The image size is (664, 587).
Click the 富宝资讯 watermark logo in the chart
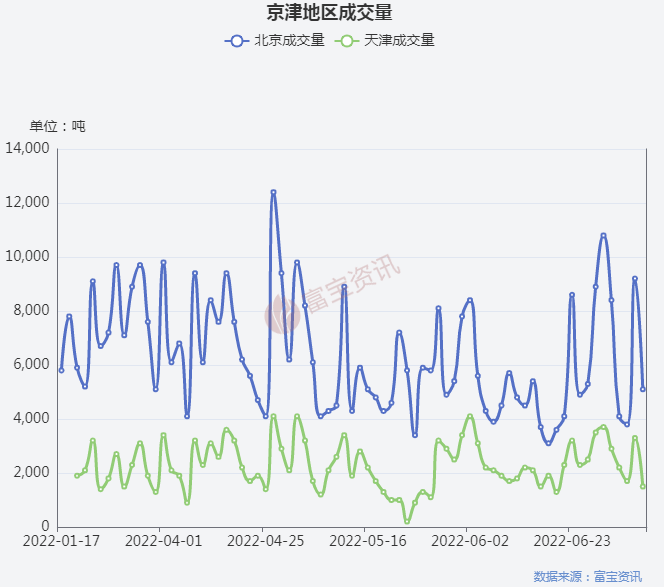coord(283,316)
